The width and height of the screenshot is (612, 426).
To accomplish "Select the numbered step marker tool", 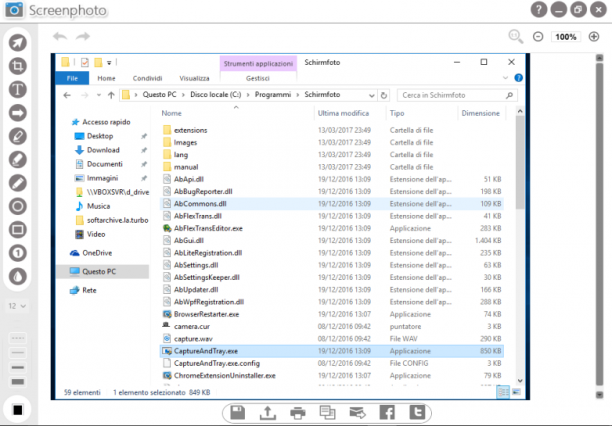I will pos(18,253).
